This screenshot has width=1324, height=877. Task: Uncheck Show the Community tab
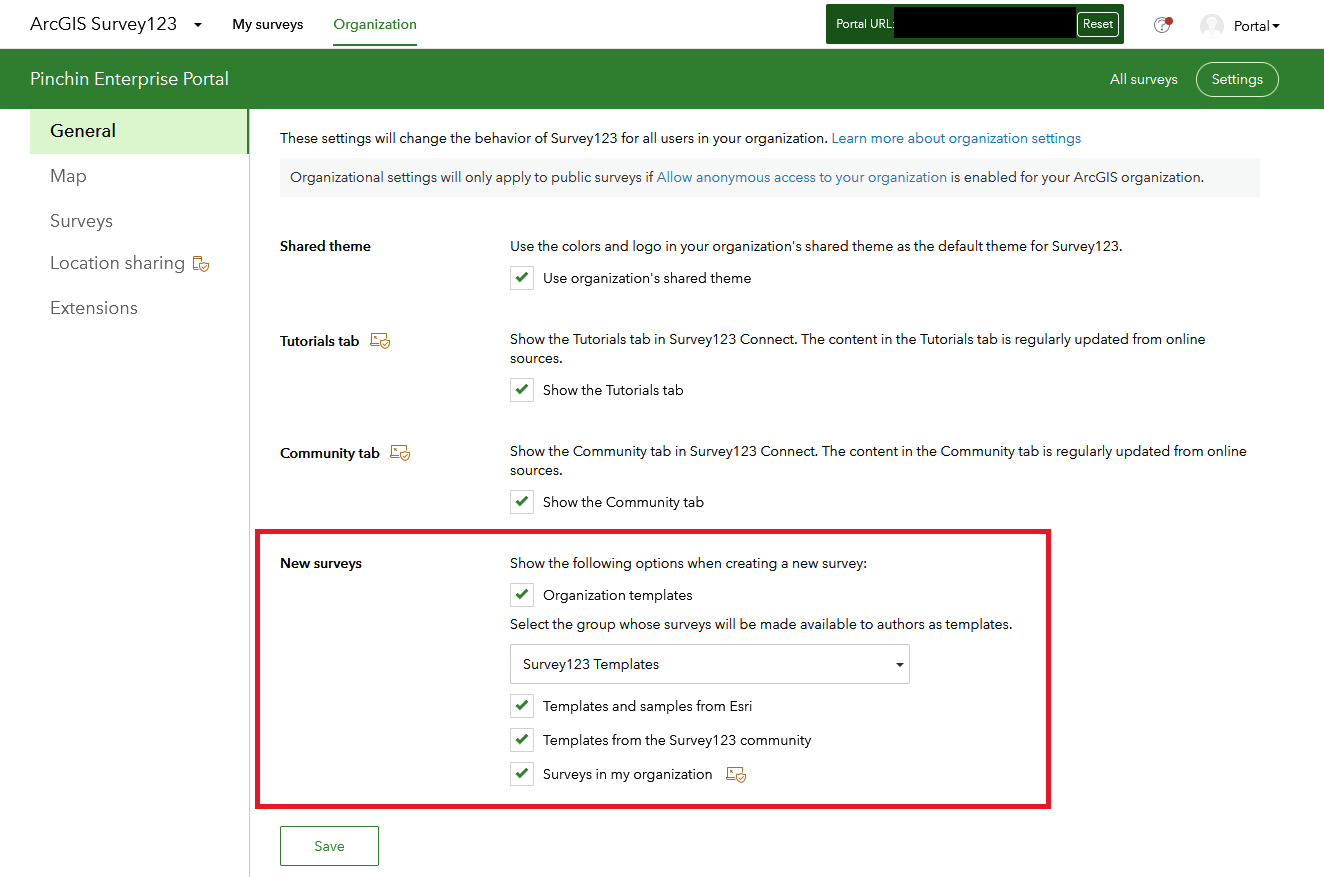pos(521,501)
